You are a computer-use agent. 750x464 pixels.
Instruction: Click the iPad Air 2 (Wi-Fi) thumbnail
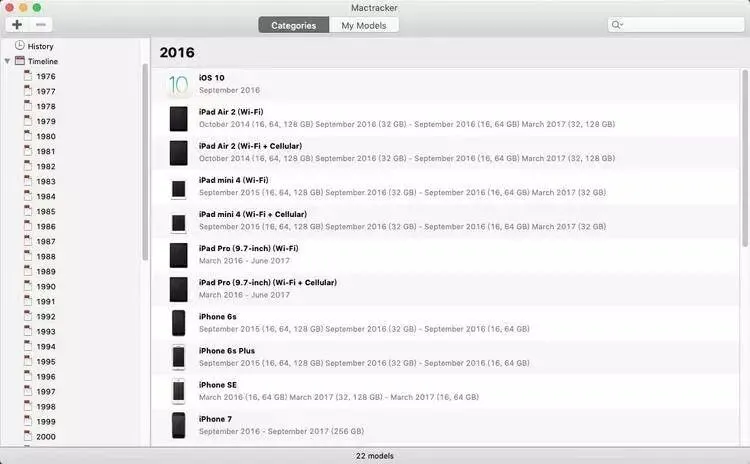pos(178,119)
